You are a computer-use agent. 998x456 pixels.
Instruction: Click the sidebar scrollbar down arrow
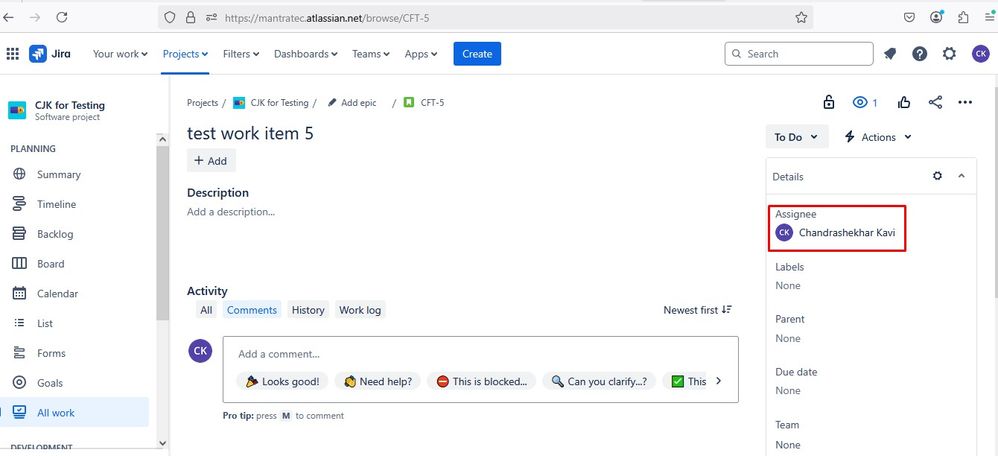coord(162,443)
